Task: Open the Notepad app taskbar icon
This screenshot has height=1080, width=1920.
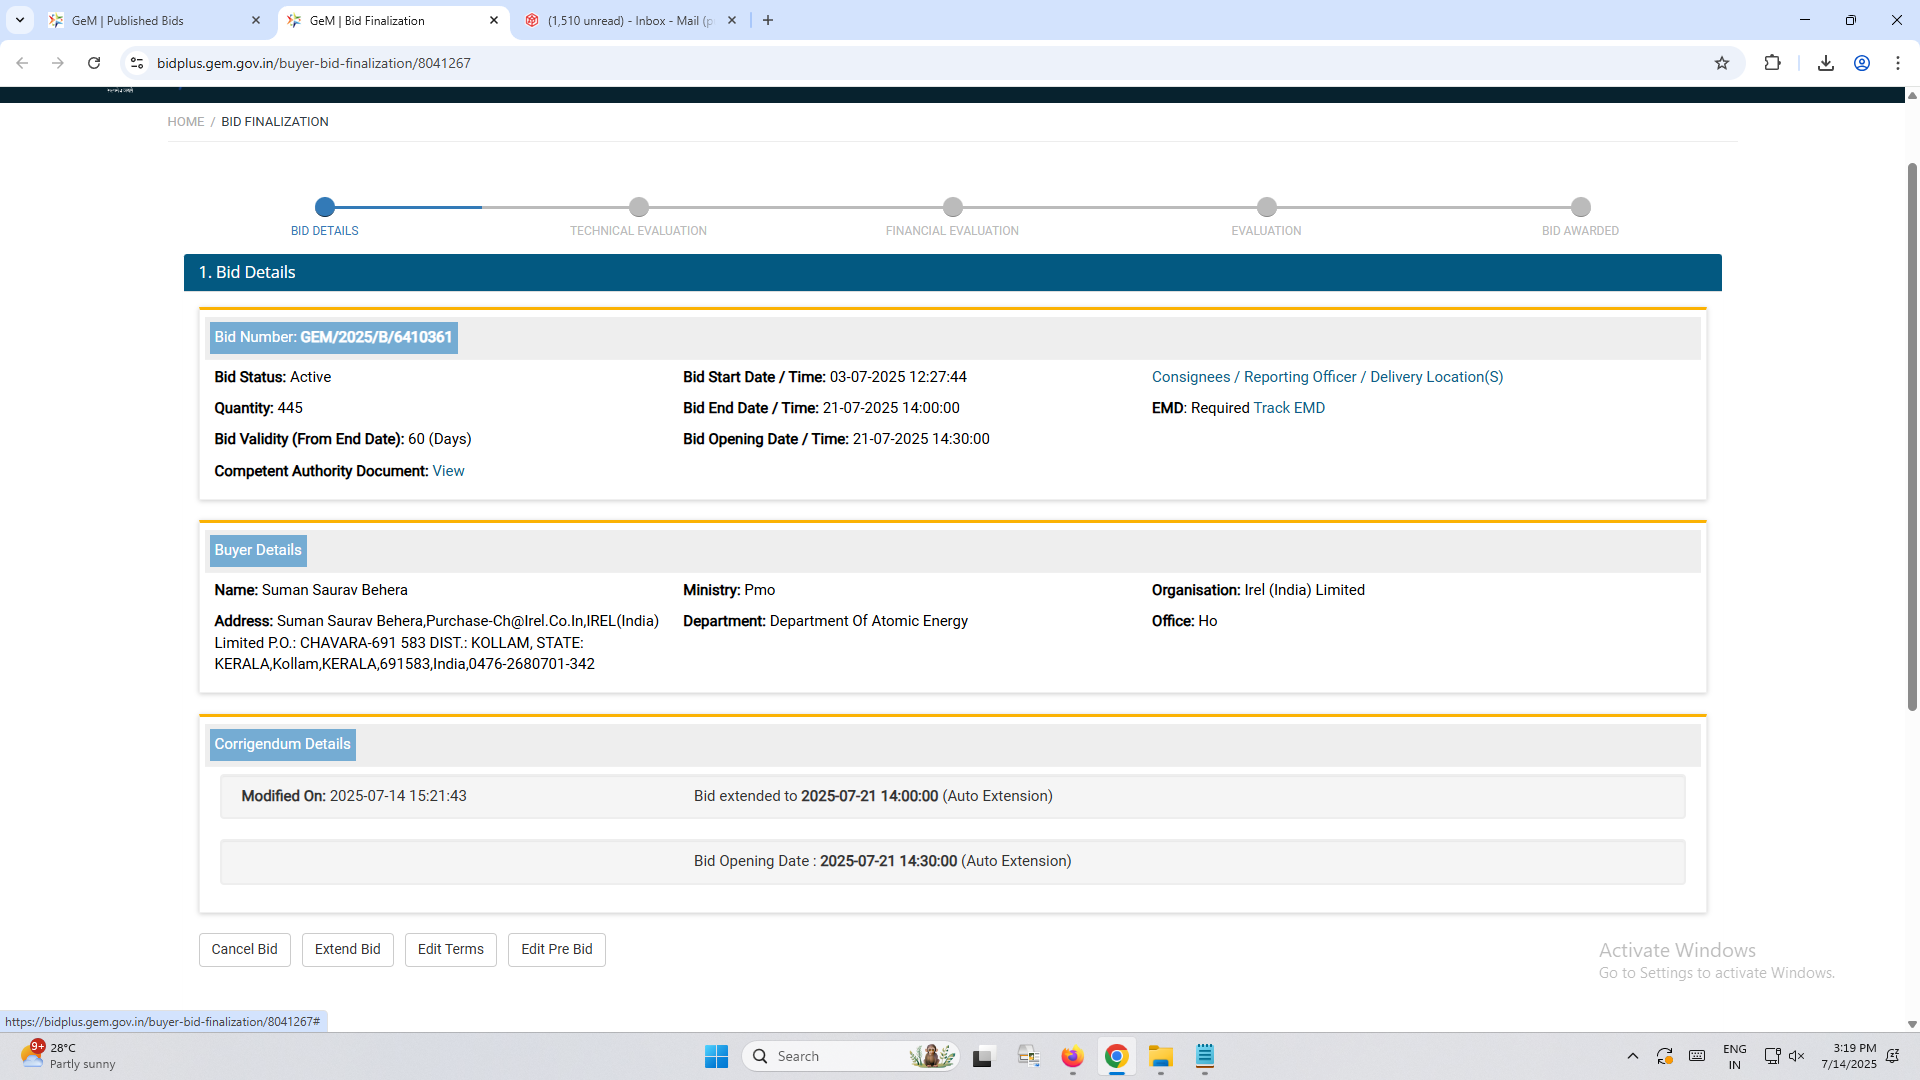Action: click(x=1204, y=1056)
